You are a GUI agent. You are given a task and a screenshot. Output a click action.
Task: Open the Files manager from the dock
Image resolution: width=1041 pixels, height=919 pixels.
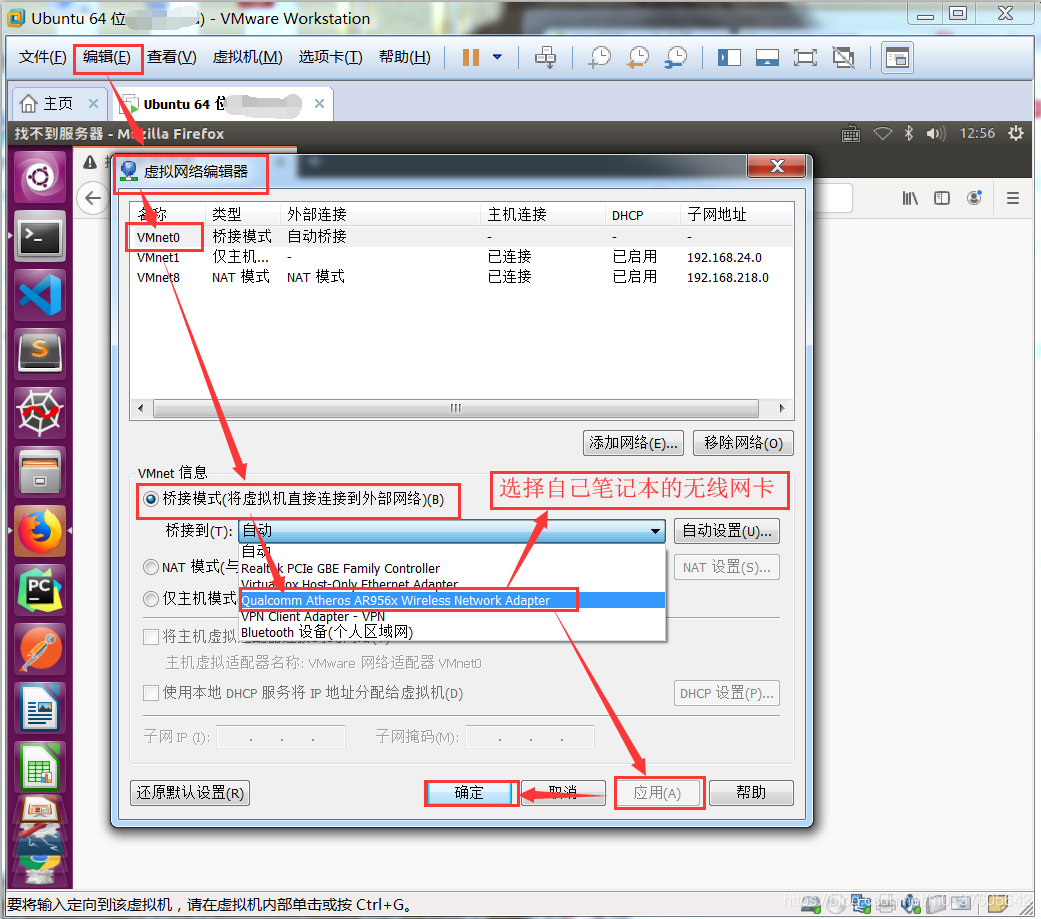coord(40,471)
